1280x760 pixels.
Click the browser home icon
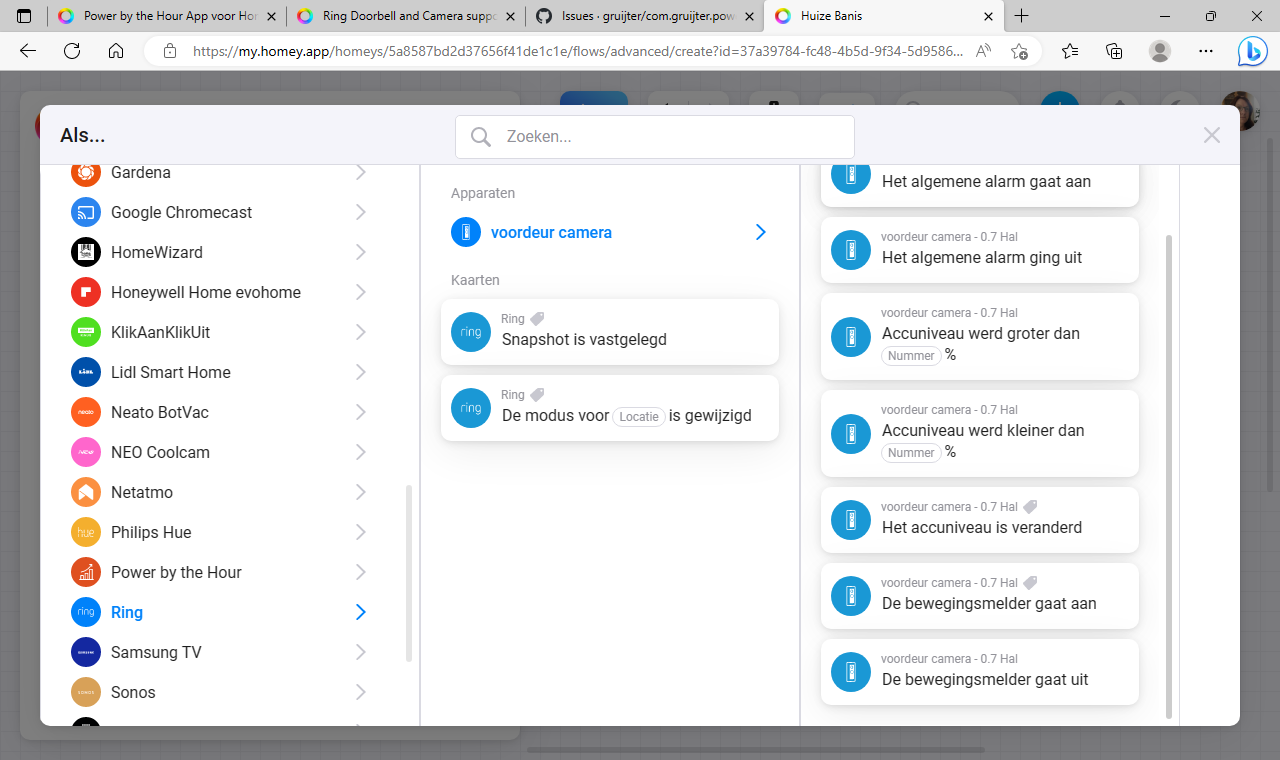[x=116, y=51]
